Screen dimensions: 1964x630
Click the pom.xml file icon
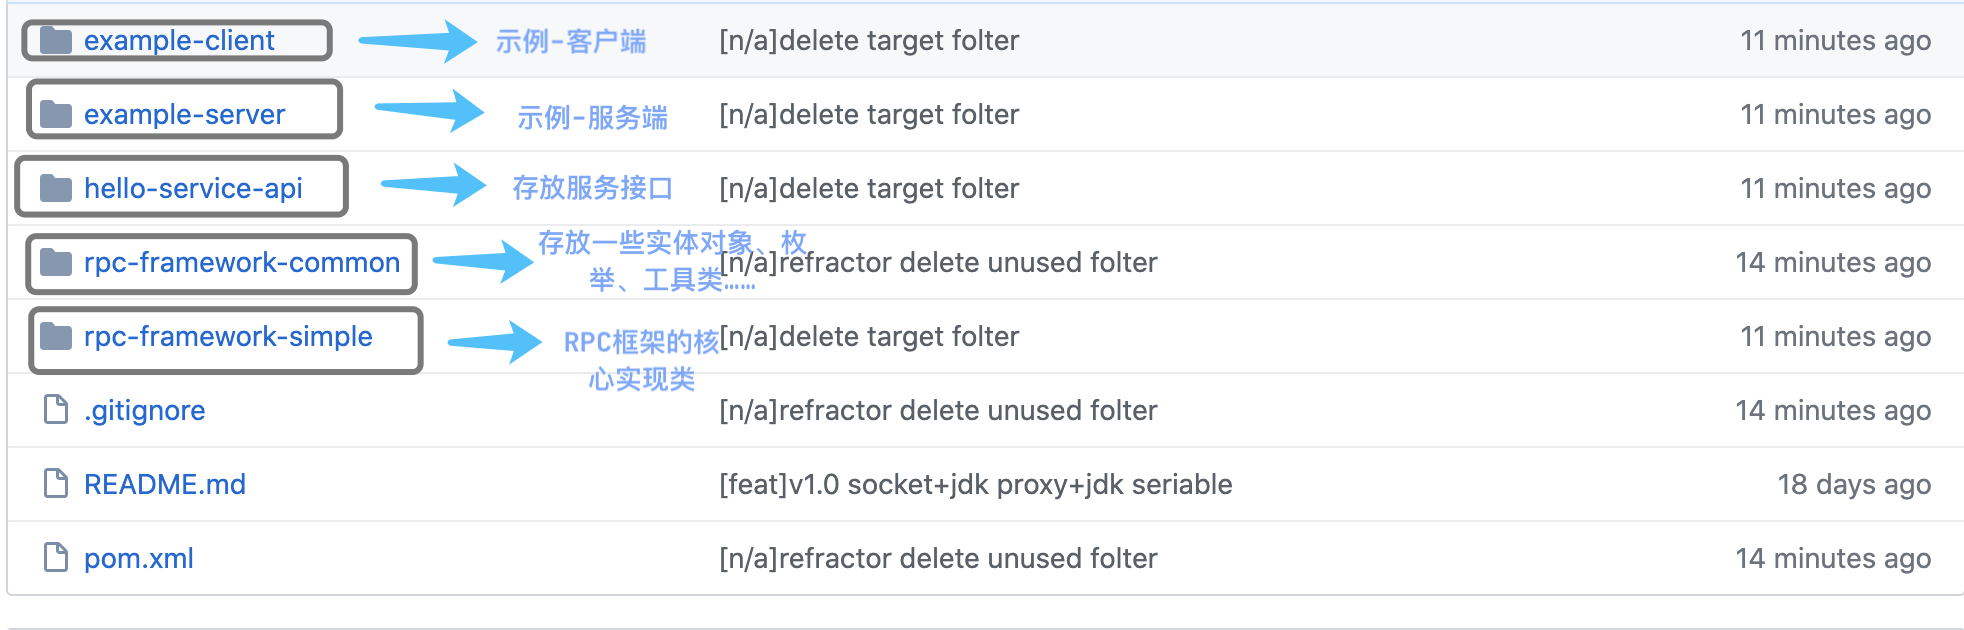coord(56,557)
